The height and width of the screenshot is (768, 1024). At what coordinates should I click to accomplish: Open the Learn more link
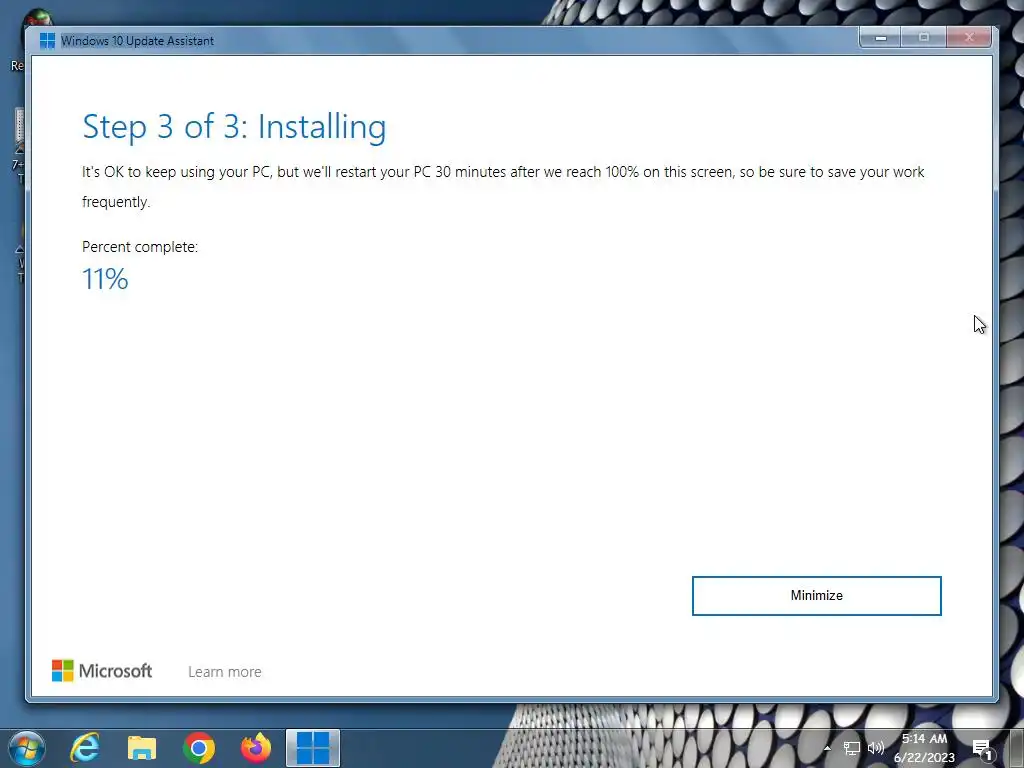[225, 671]
